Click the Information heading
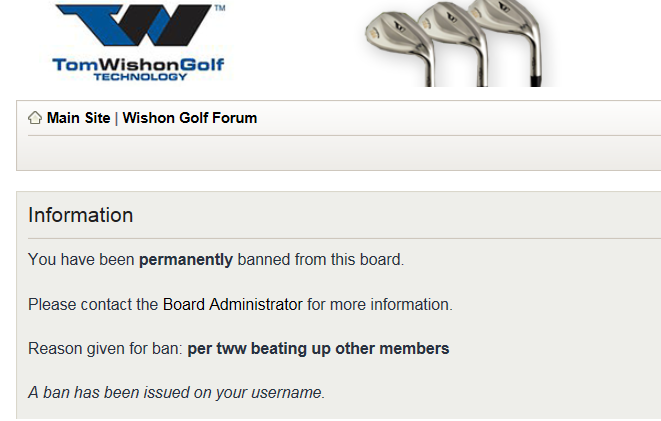The image size is (661, 421). pyautogui.click(x=80, y=215)
